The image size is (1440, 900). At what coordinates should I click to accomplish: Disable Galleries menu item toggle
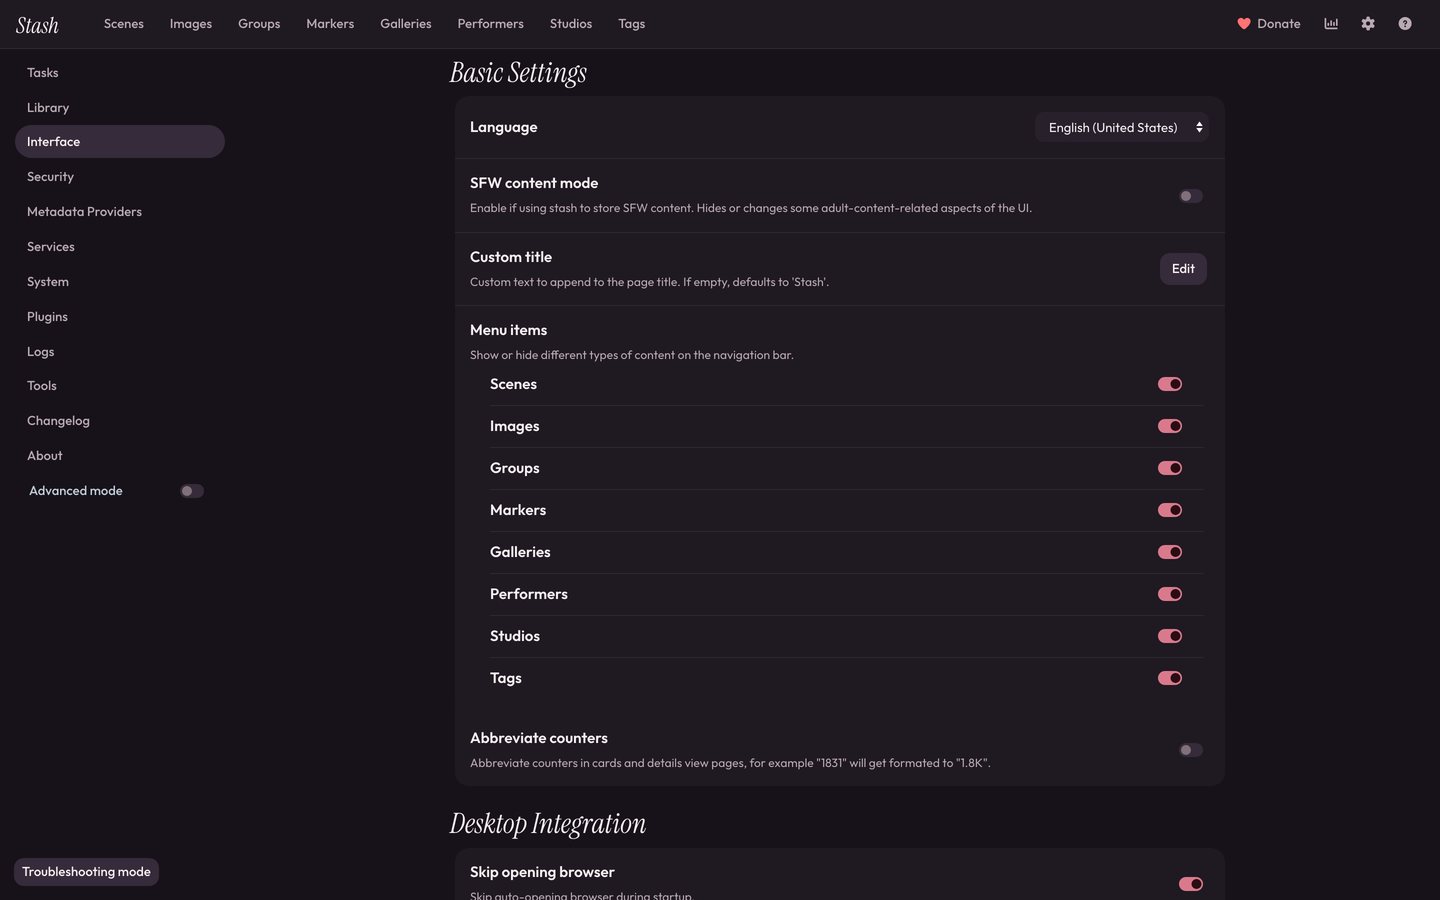click(x=1170, y=552)
